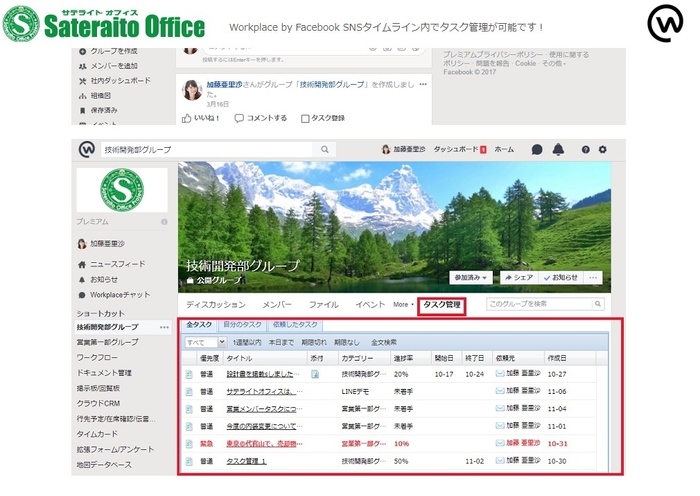
Task: Tick the タスク登録 checkbox on the post
Action: pyautogui.click(x=305, y=118)
